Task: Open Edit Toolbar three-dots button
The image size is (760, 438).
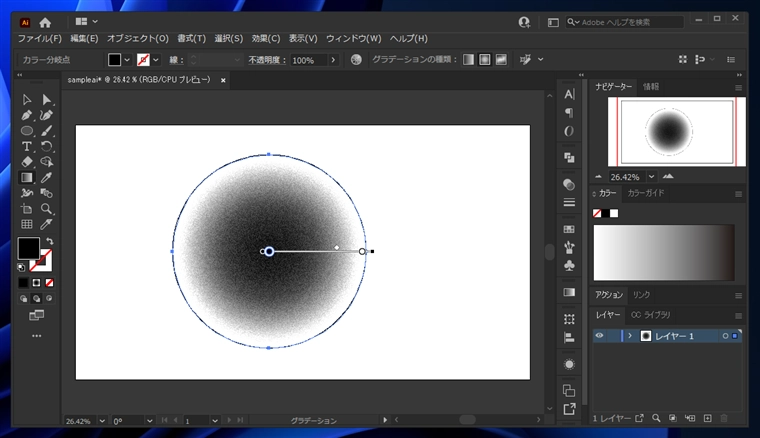Action: pyautogui.click(x=36, y=336)
